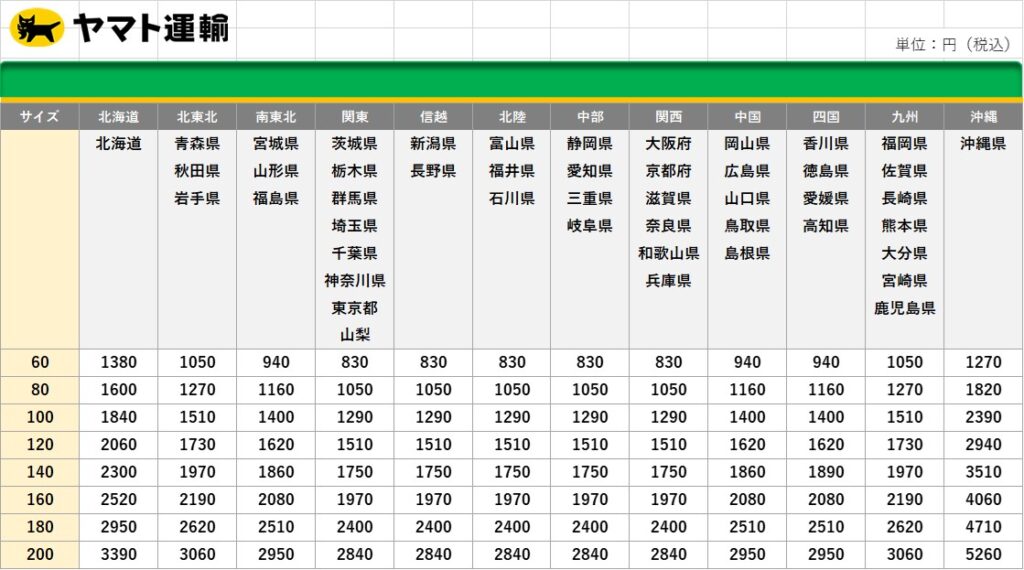Select the 1820 price under 沖縄
The height and width of the screenshot is (570, 1024).
click(984, 390)
